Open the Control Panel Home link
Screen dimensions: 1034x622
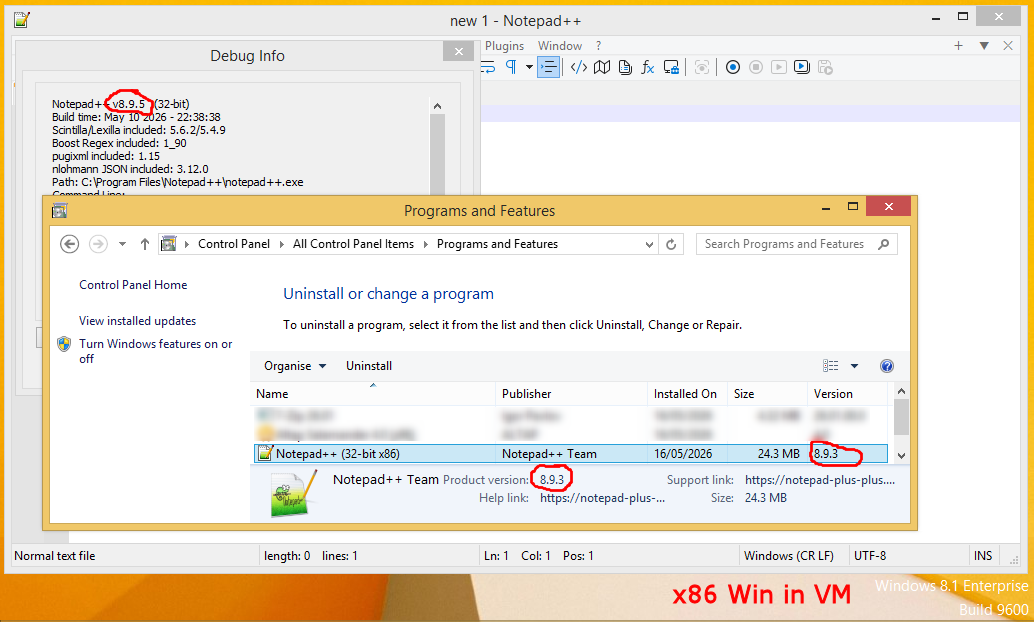coord(133,284)
